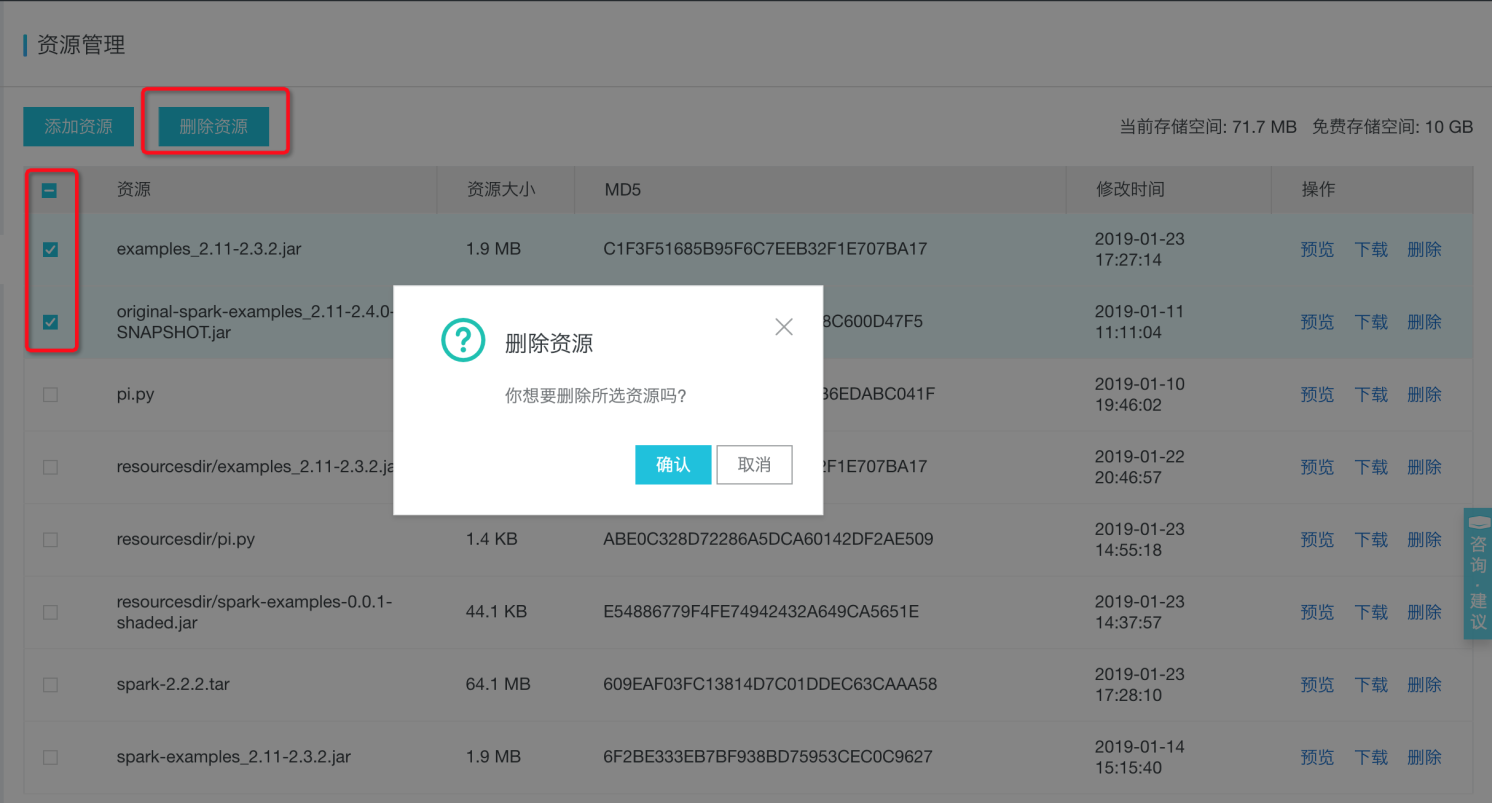Check resourcesdir/spark-examples-0.0.1-shaded.jar checkbox

pyautogui.click(x=50, y=612)
